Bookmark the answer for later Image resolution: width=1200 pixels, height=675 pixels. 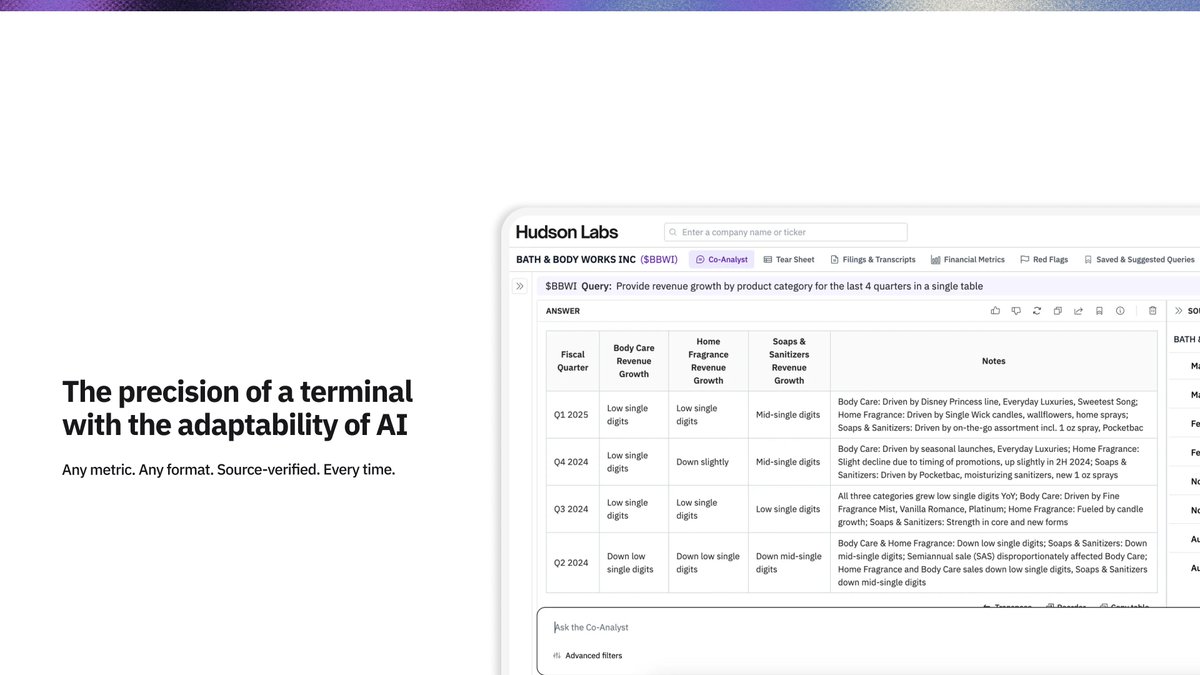click(x=1098, y=311)
